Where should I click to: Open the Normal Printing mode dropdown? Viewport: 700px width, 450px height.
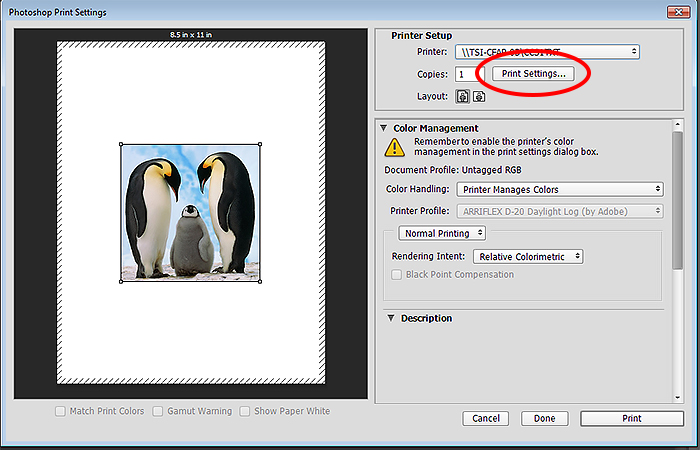(442, 233)
